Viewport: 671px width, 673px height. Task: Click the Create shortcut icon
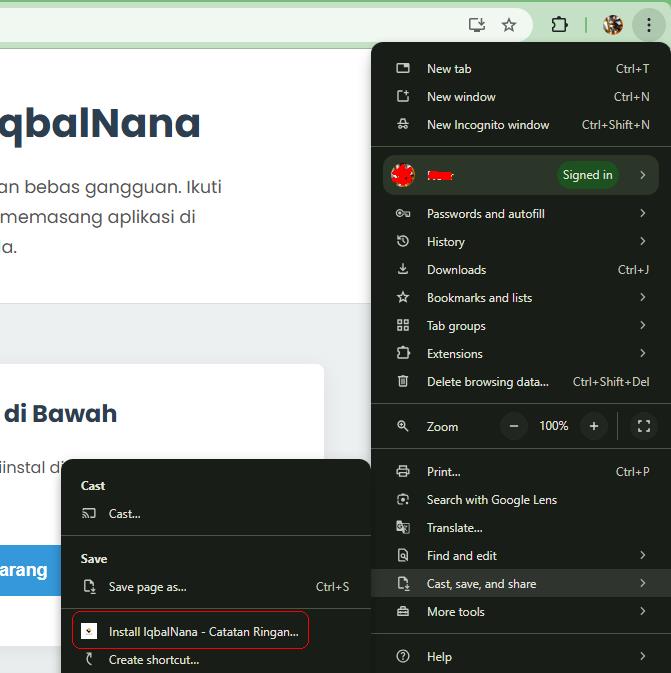tap(89, 659)
